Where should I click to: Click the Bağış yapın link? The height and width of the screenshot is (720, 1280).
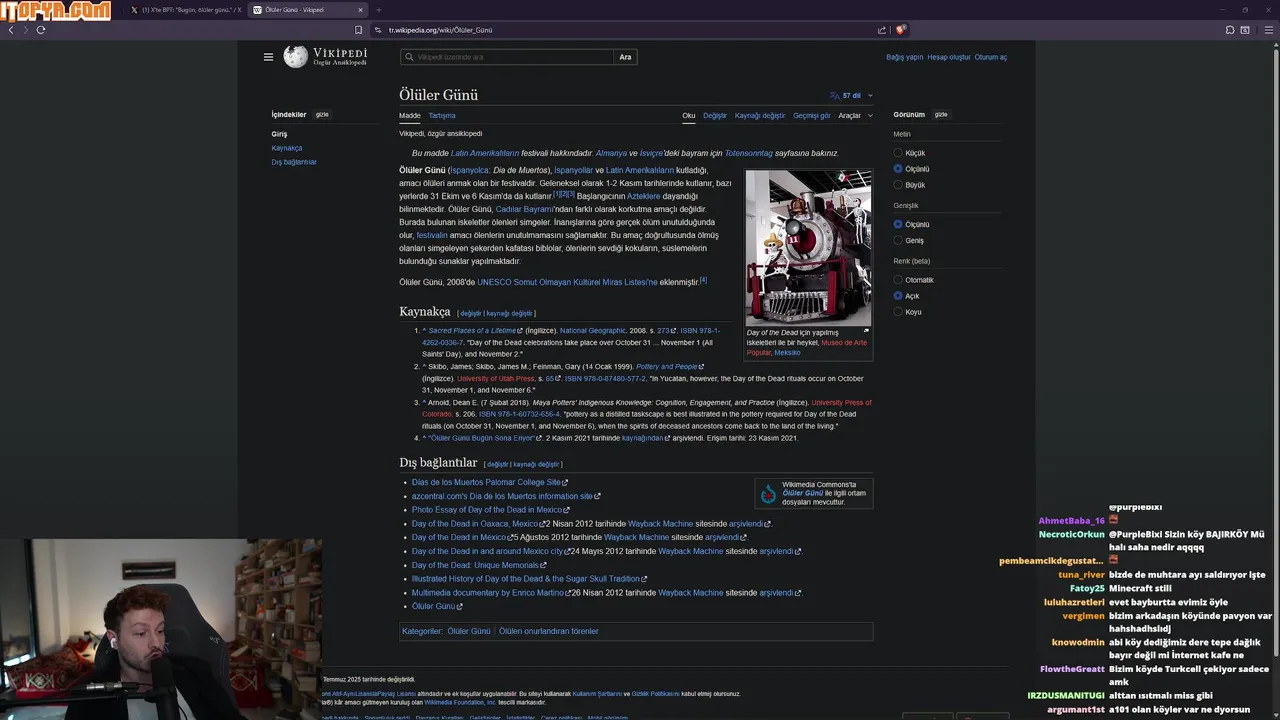pos(905,57)
